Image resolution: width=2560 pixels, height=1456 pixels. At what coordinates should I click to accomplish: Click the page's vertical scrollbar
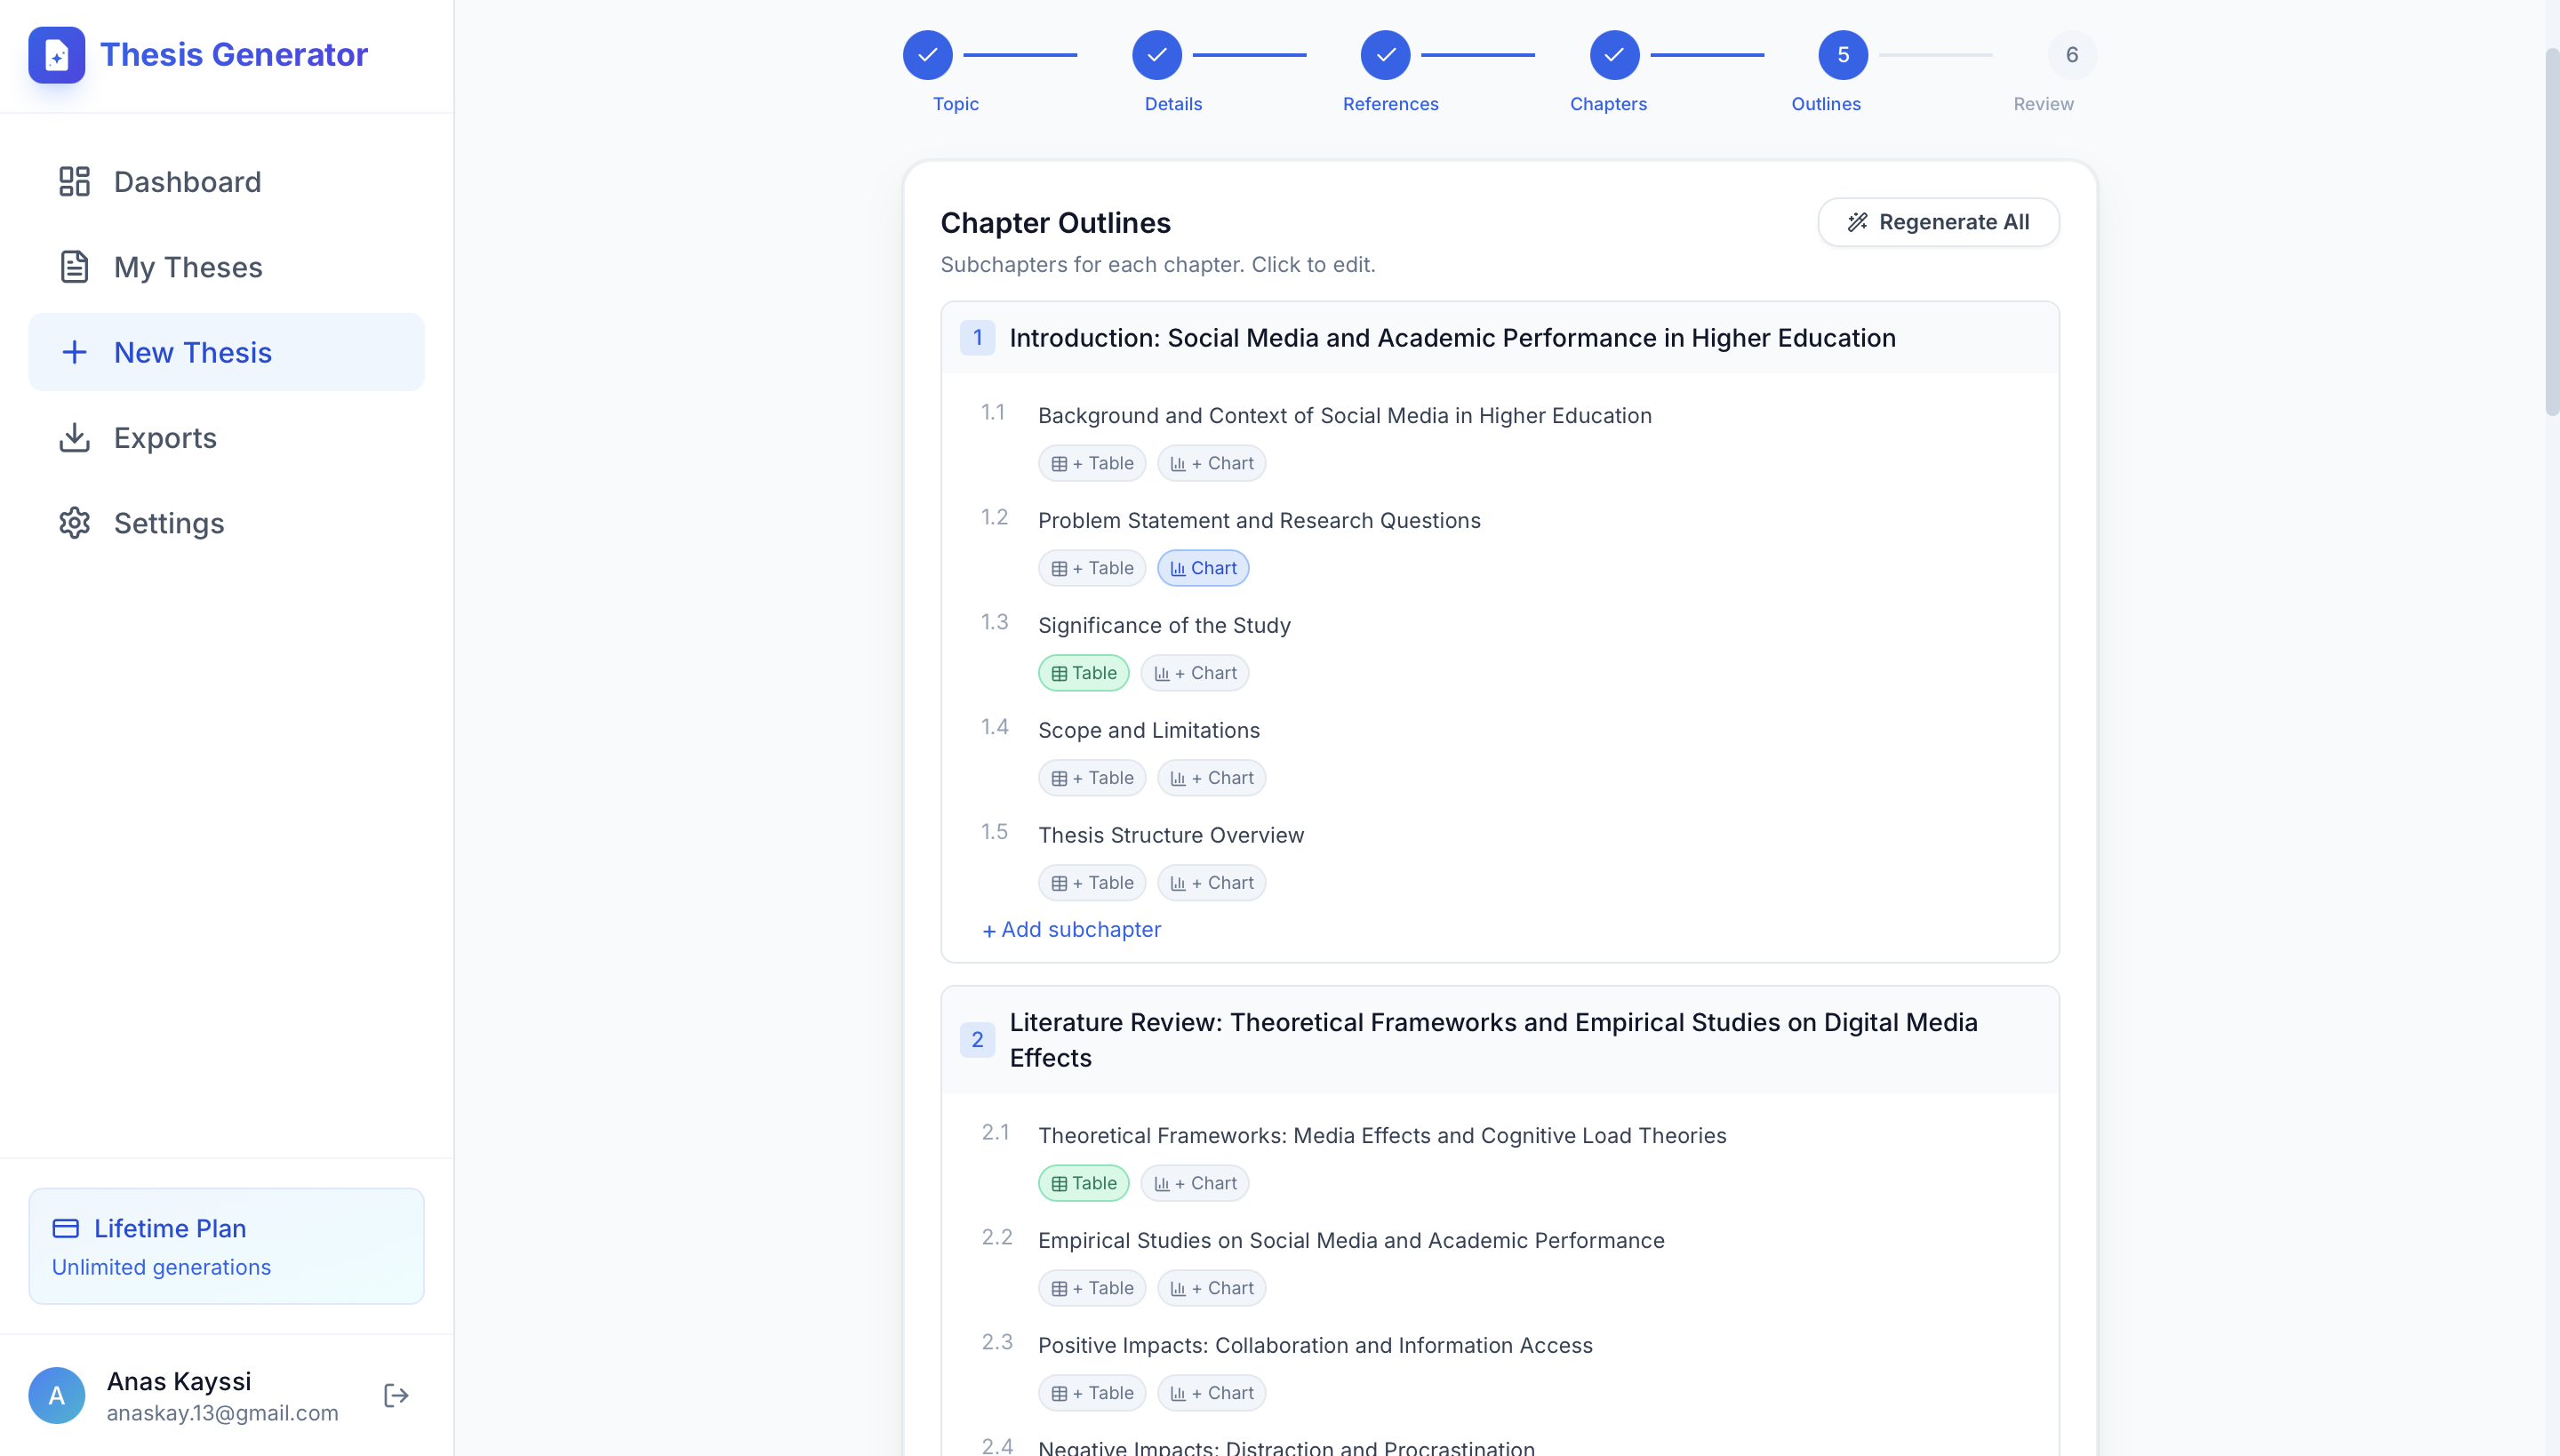(2551, 230)
